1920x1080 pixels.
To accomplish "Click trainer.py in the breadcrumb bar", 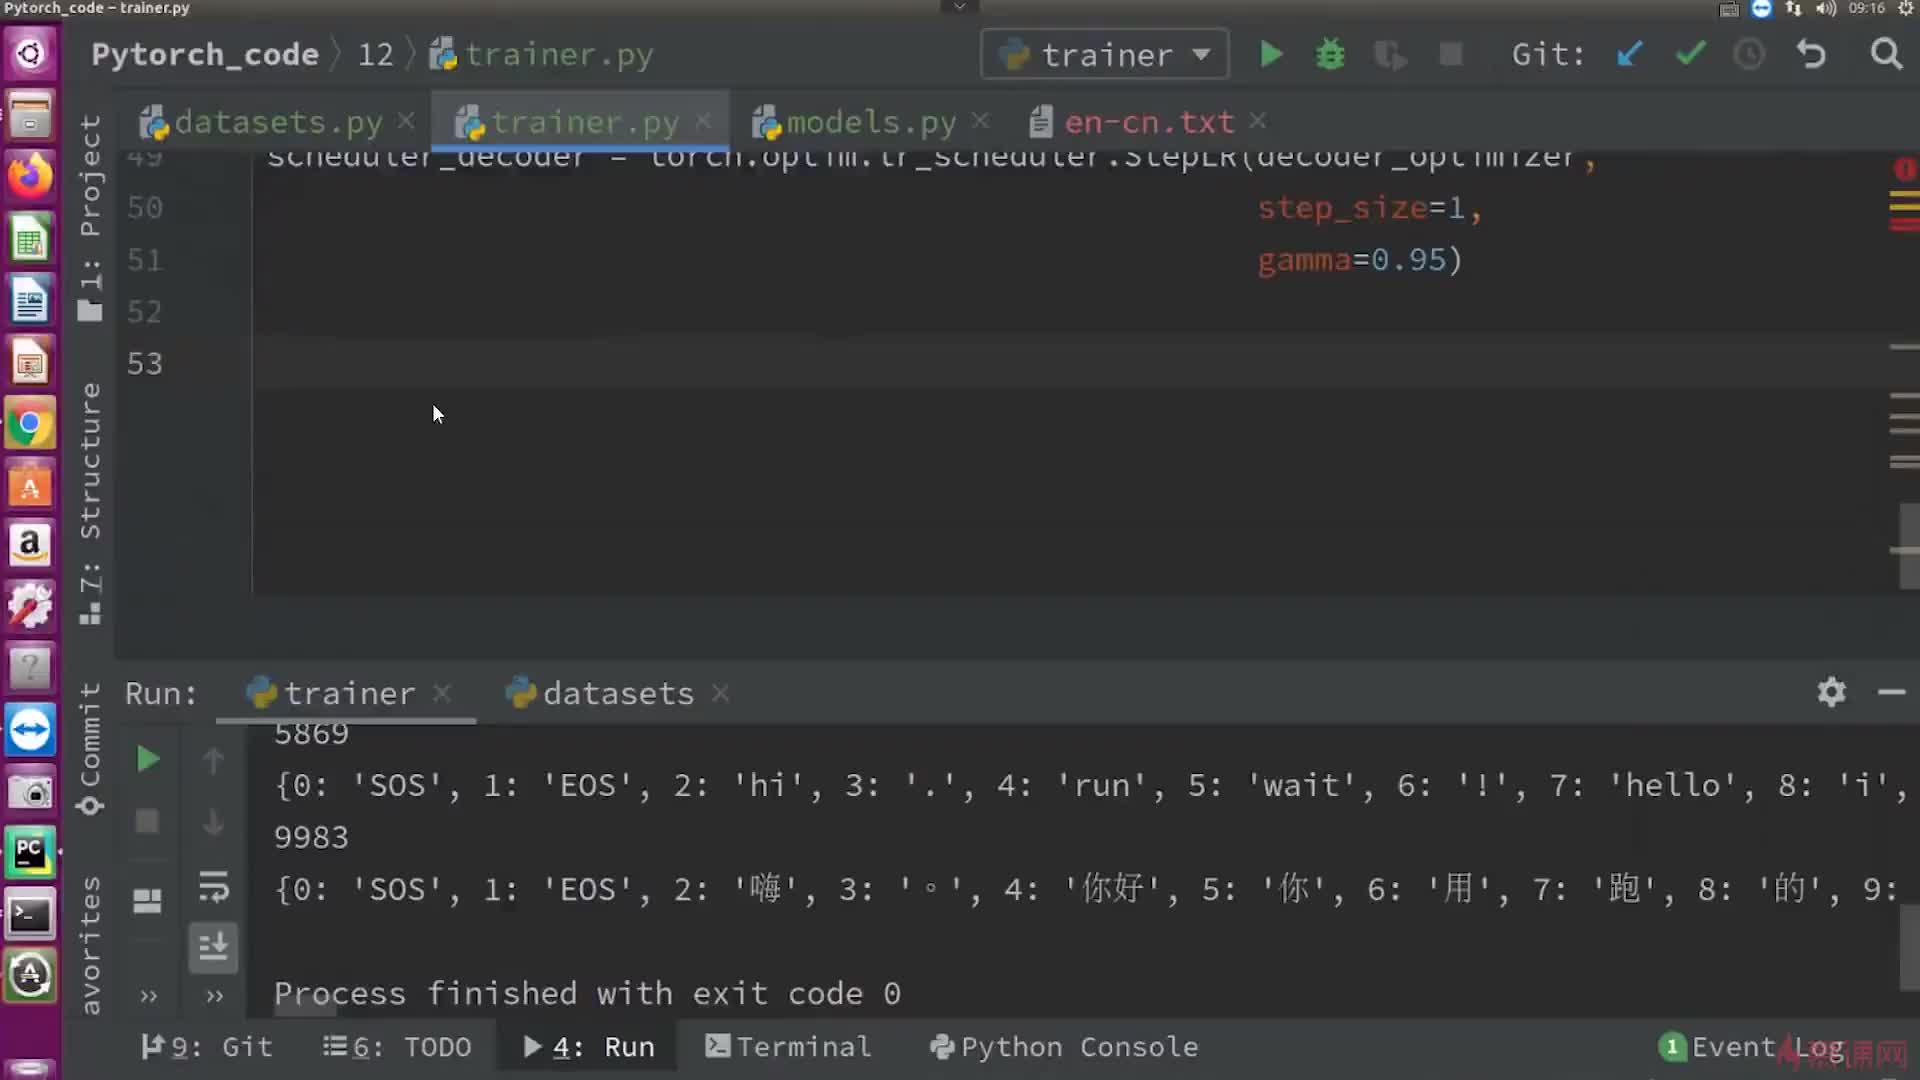I will (541, 54).
